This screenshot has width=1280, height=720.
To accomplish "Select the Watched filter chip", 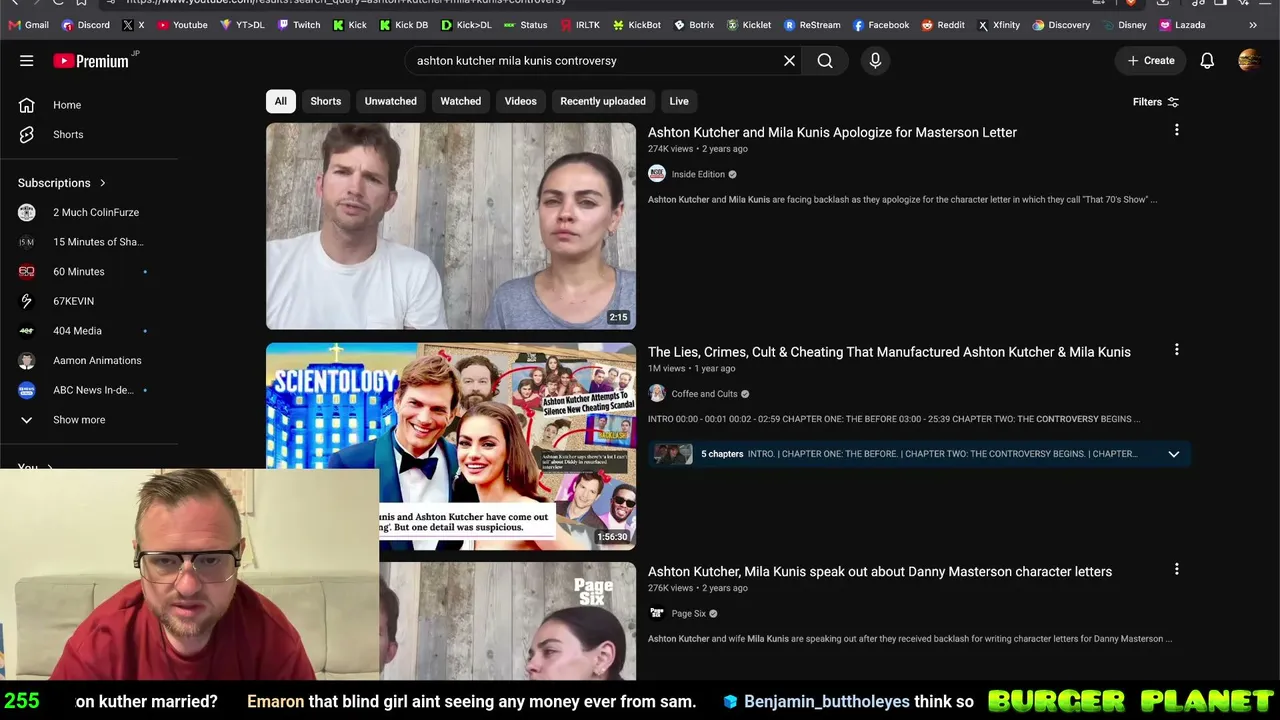I will (461, 101).
